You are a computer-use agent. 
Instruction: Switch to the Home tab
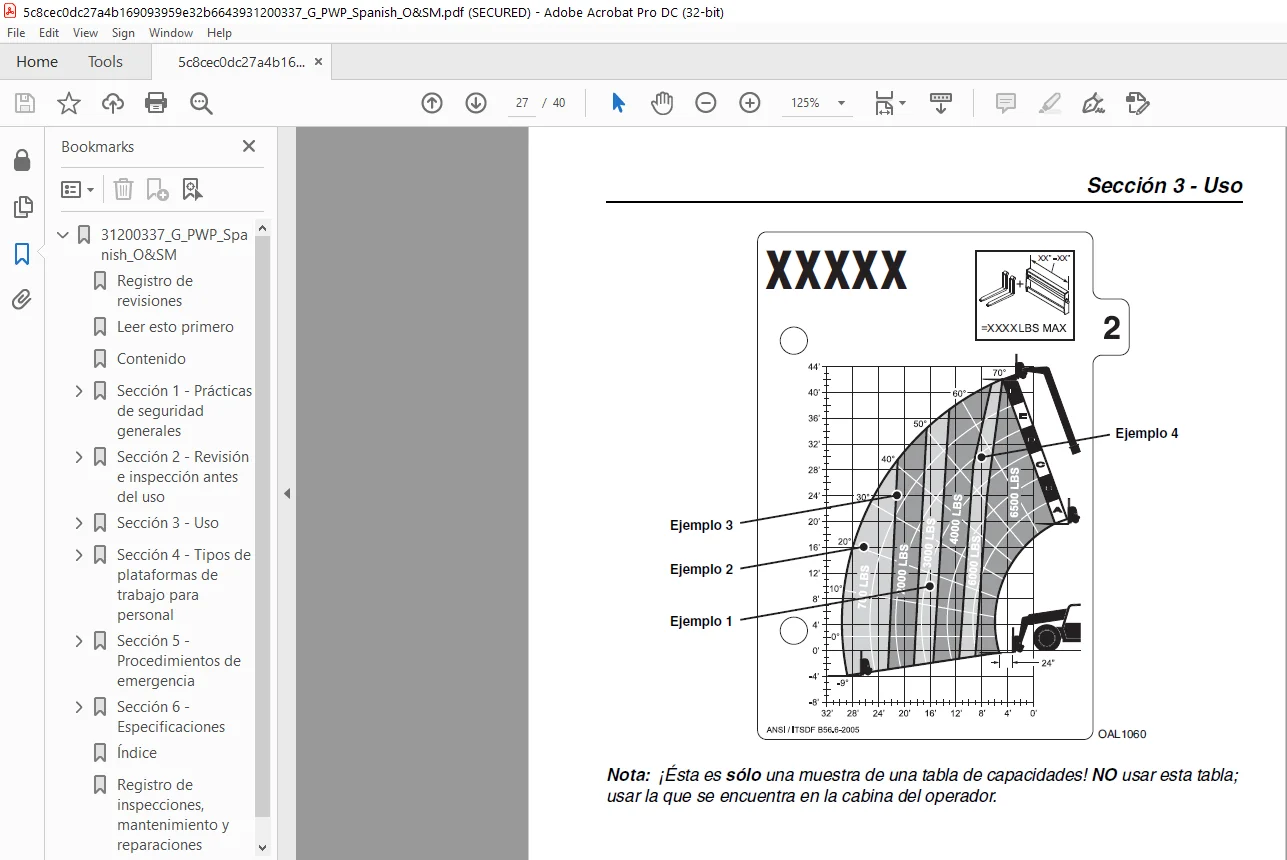[x=37, y=62]
